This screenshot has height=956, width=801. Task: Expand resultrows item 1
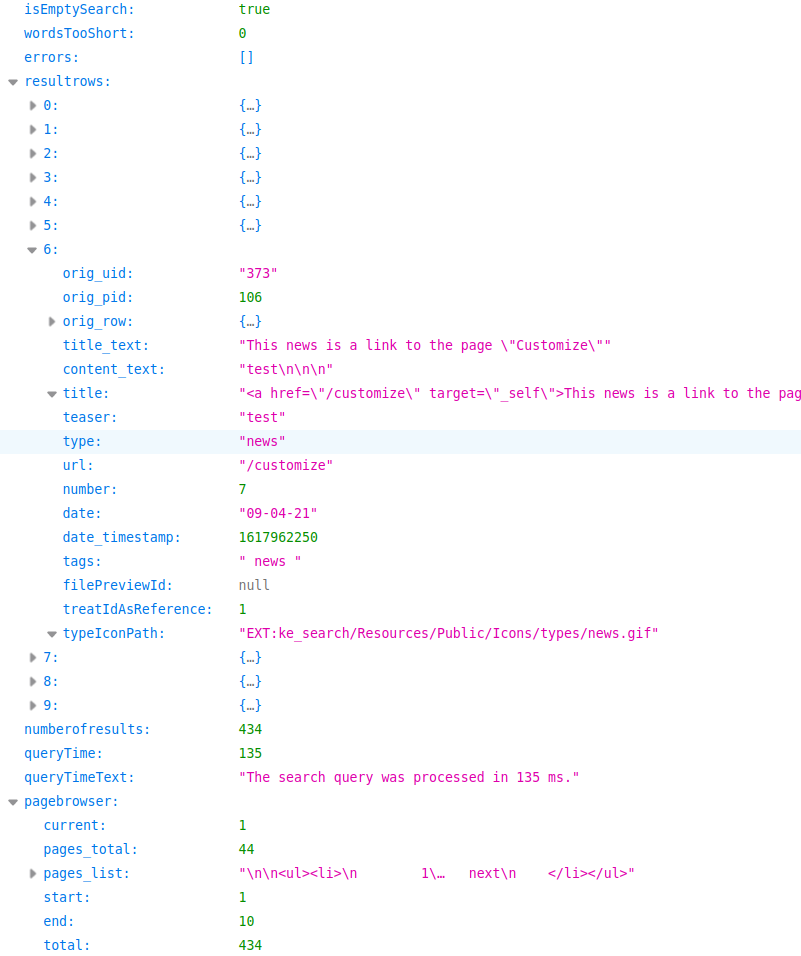pos(33,130)
